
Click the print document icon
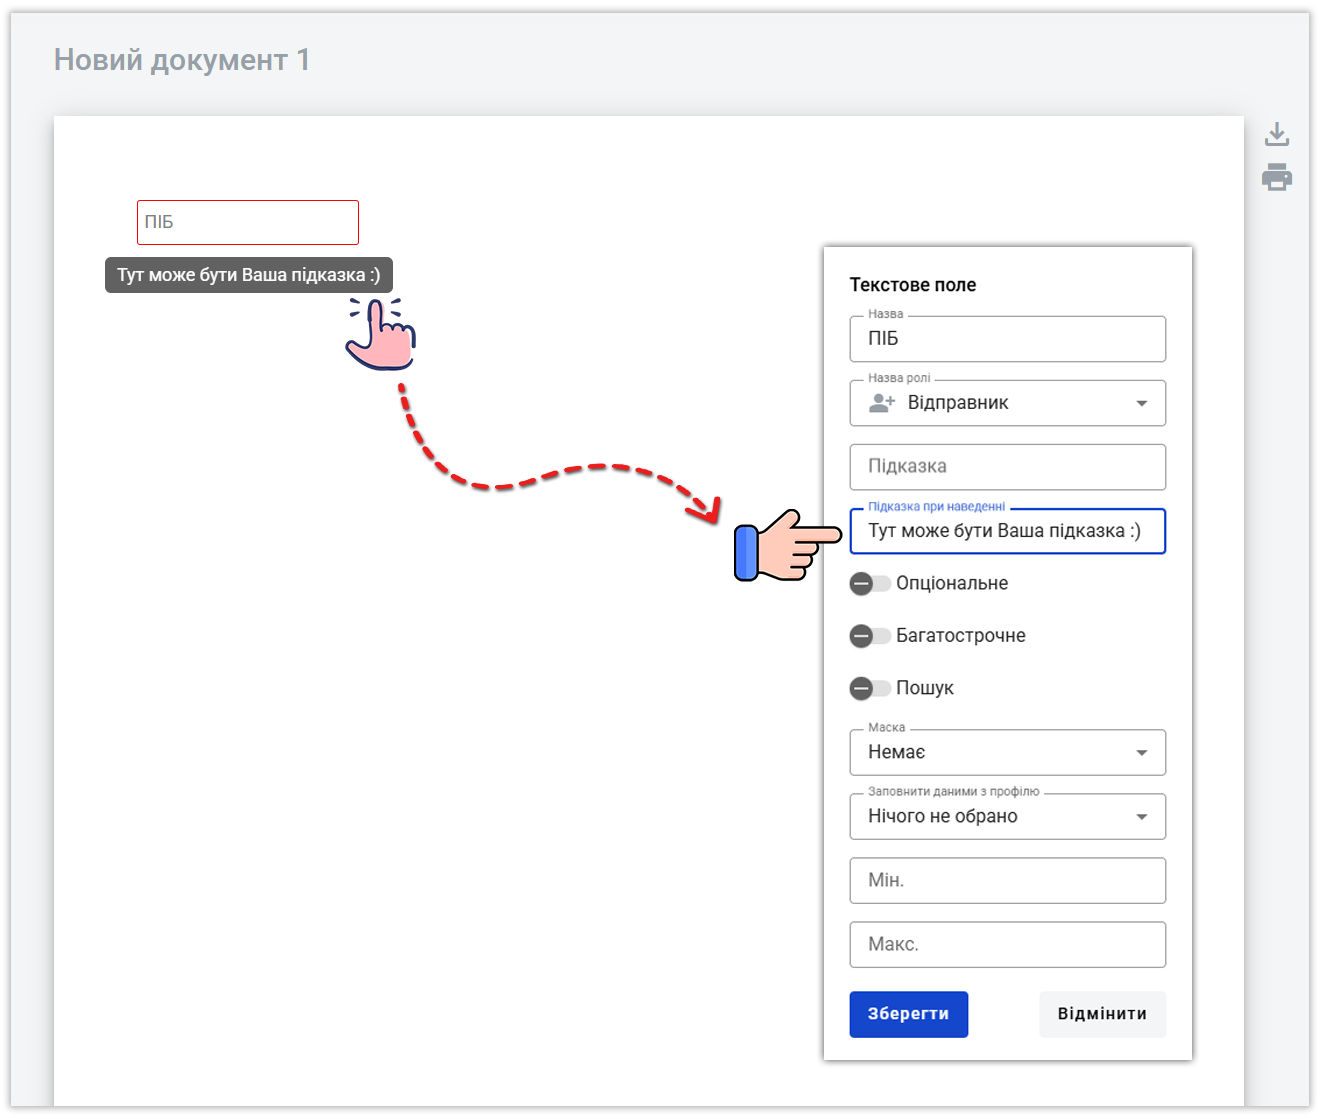pos(1277,178)
